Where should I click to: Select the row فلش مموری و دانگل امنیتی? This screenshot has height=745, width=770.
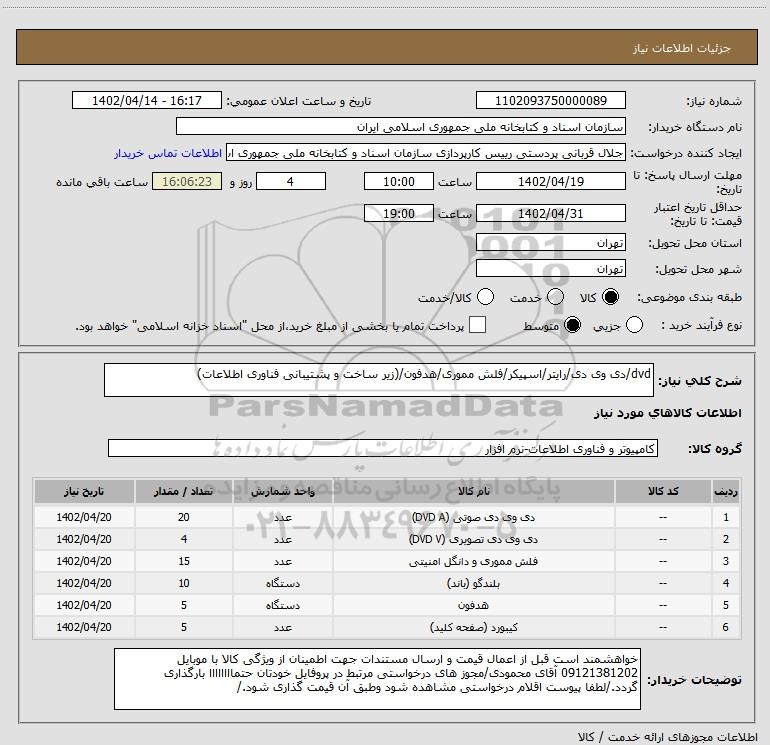[387, 561]
